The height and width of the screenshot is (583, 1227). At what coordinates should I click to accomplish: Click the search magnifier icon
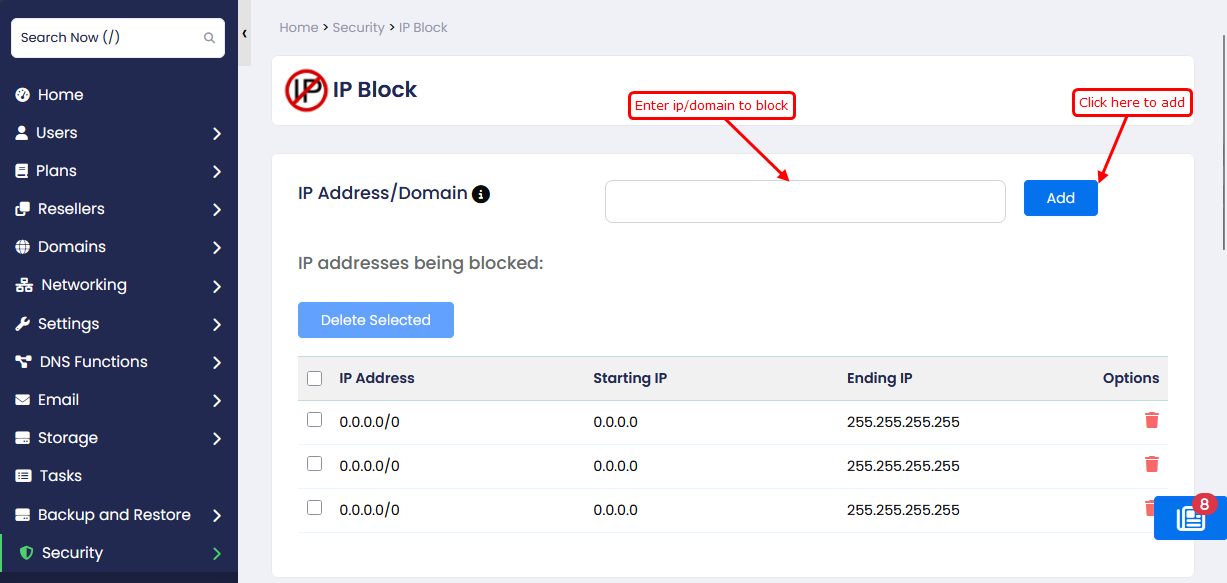209,38
